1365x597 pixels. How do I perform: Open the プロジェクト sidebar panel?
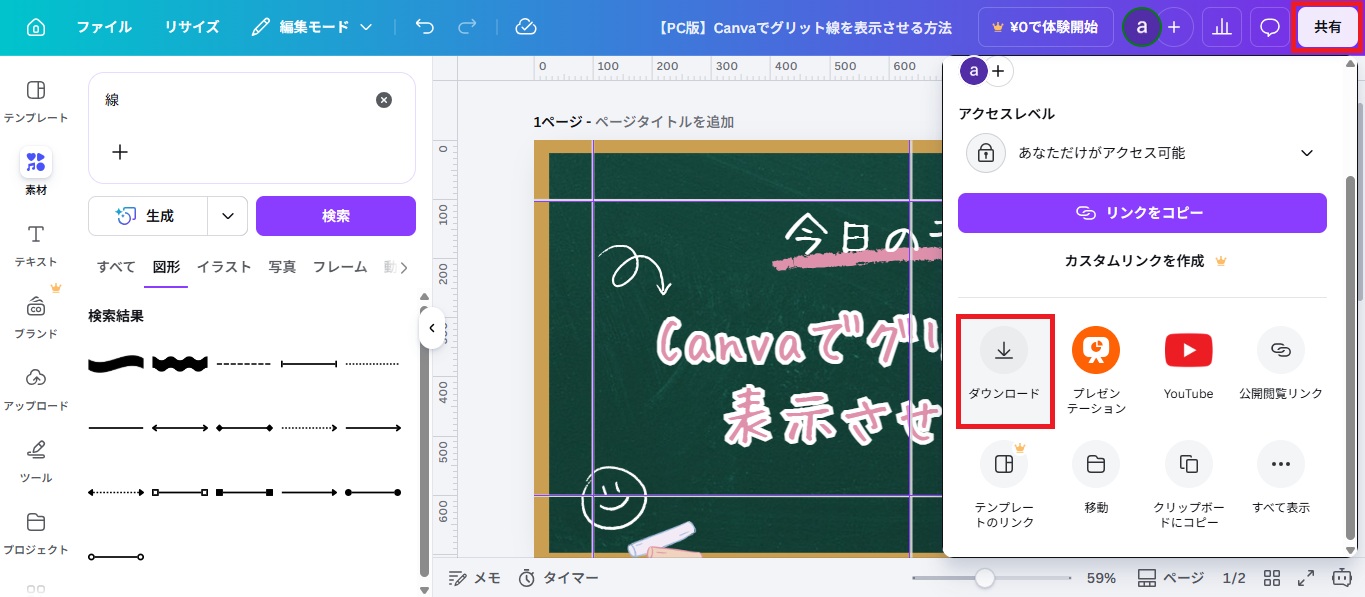[x=36, y=532]
